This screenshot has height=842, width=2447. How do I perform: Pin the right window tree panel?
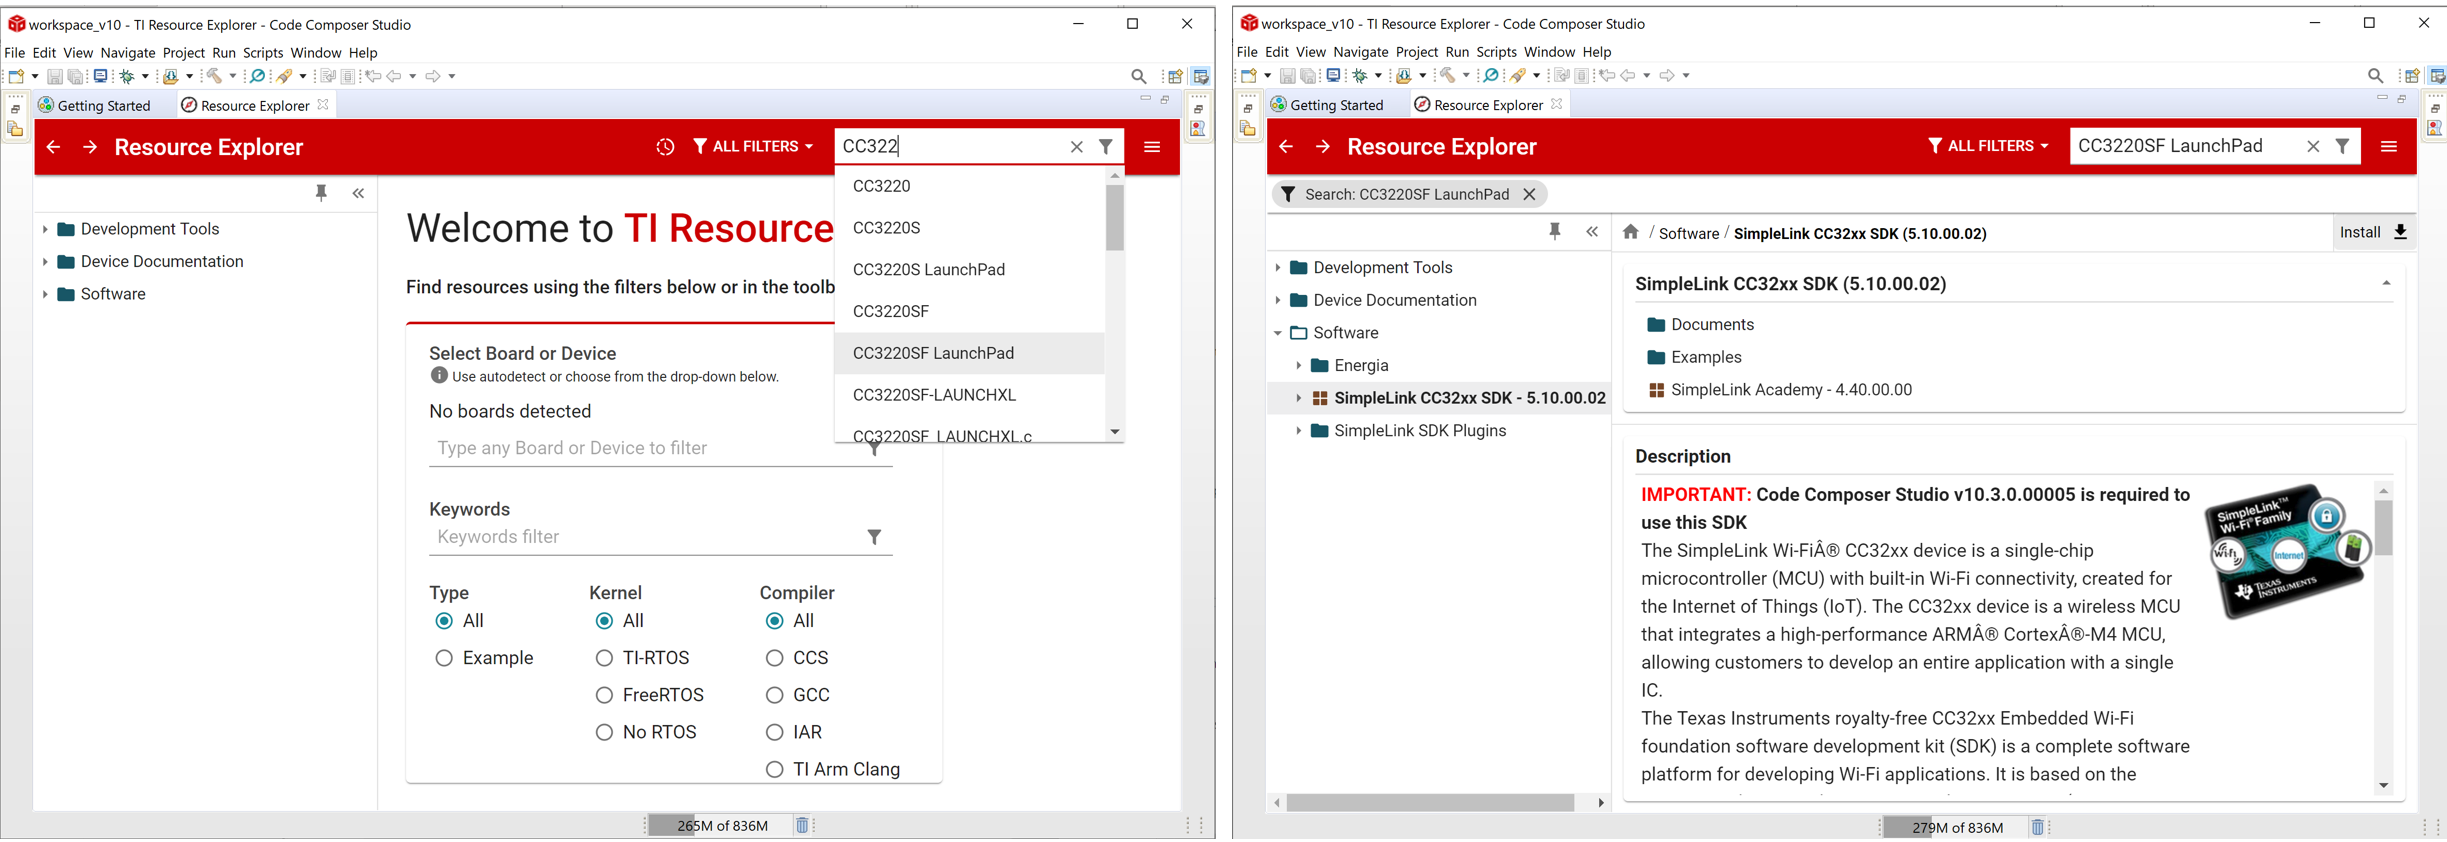point(1554,232)
